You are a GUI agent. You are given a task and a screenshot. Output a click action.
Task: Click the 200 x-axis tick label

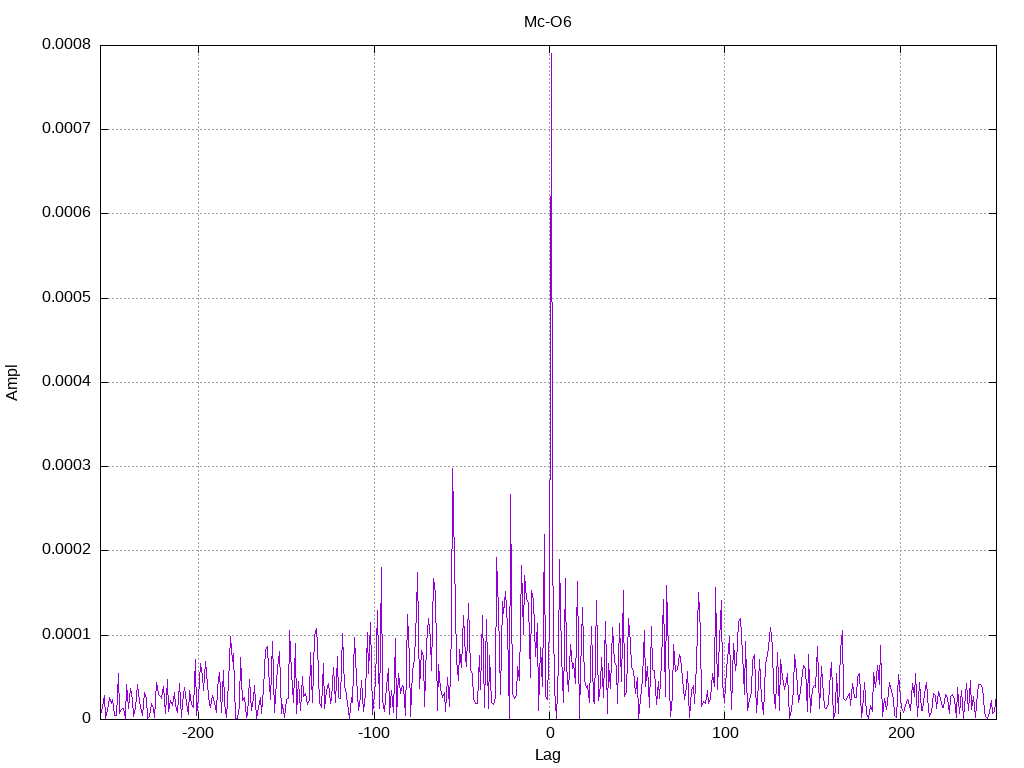coord(901,733)
